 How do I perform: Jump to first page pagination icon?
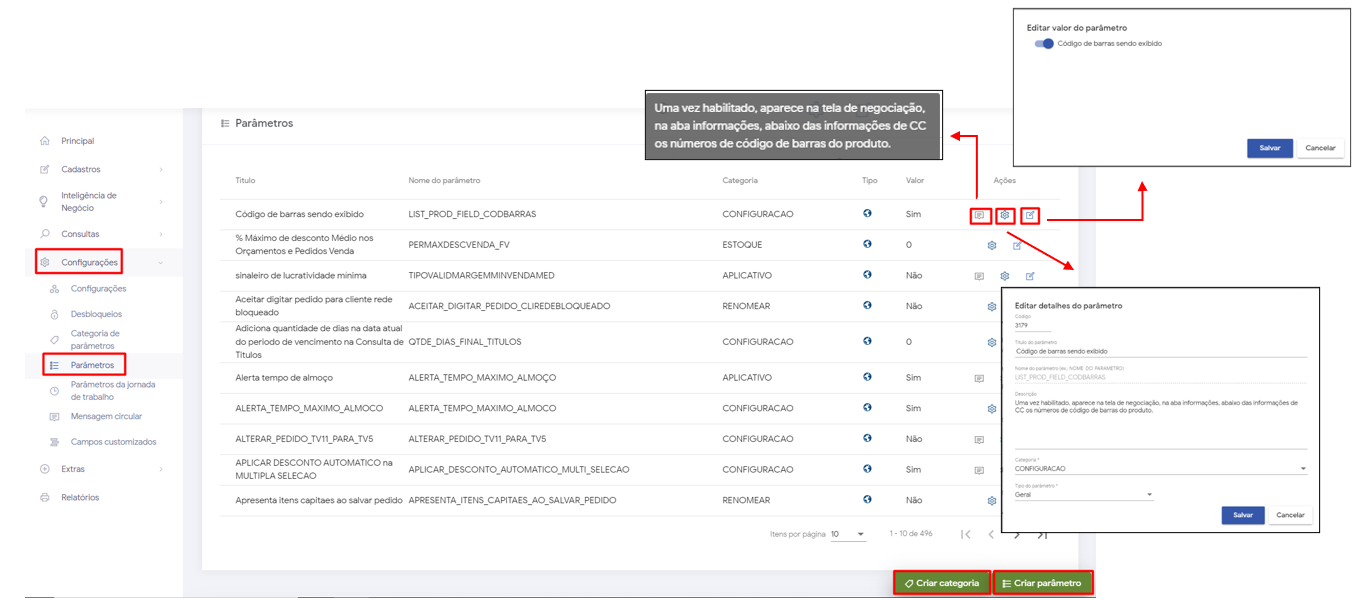pos(965,534)
